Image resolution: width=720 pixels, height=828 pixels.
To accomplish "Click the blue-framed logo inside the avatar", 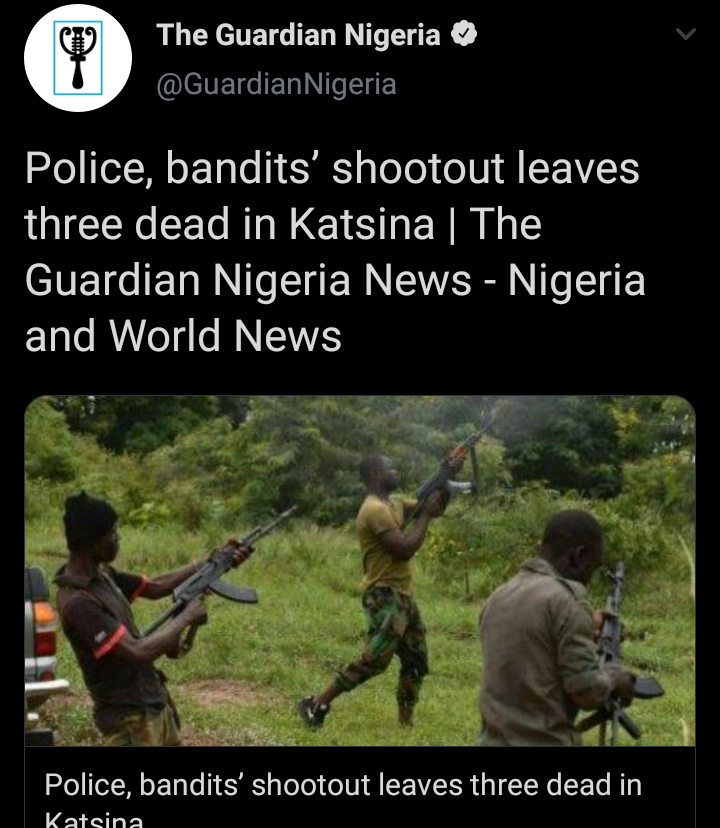I will coord(78,58).
